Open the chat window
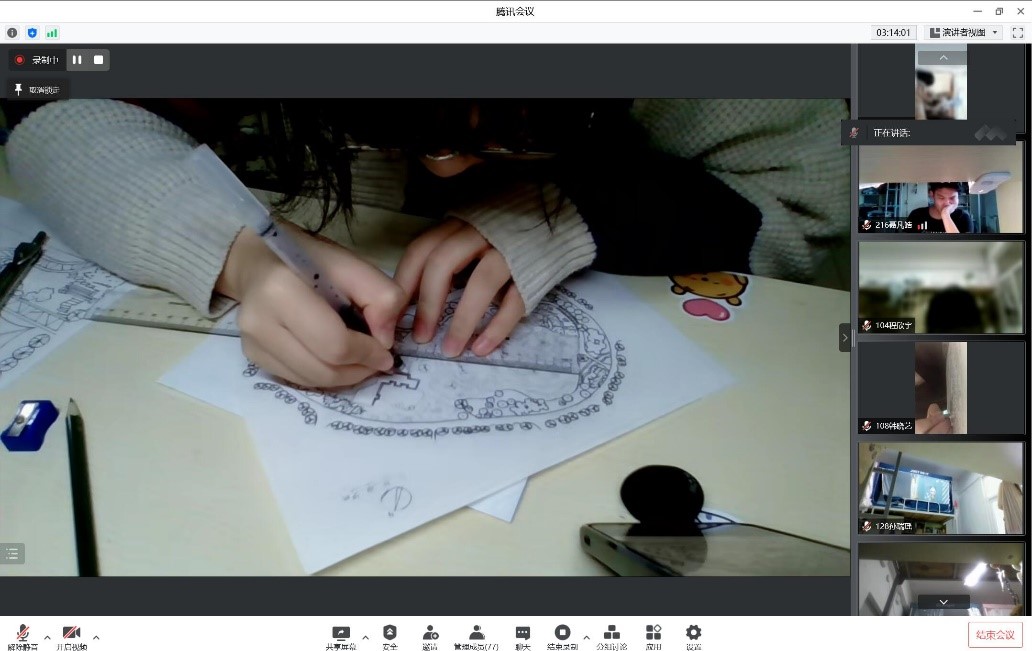The image size is (1032, 651). pyautogui.click(x=522, y=634)
